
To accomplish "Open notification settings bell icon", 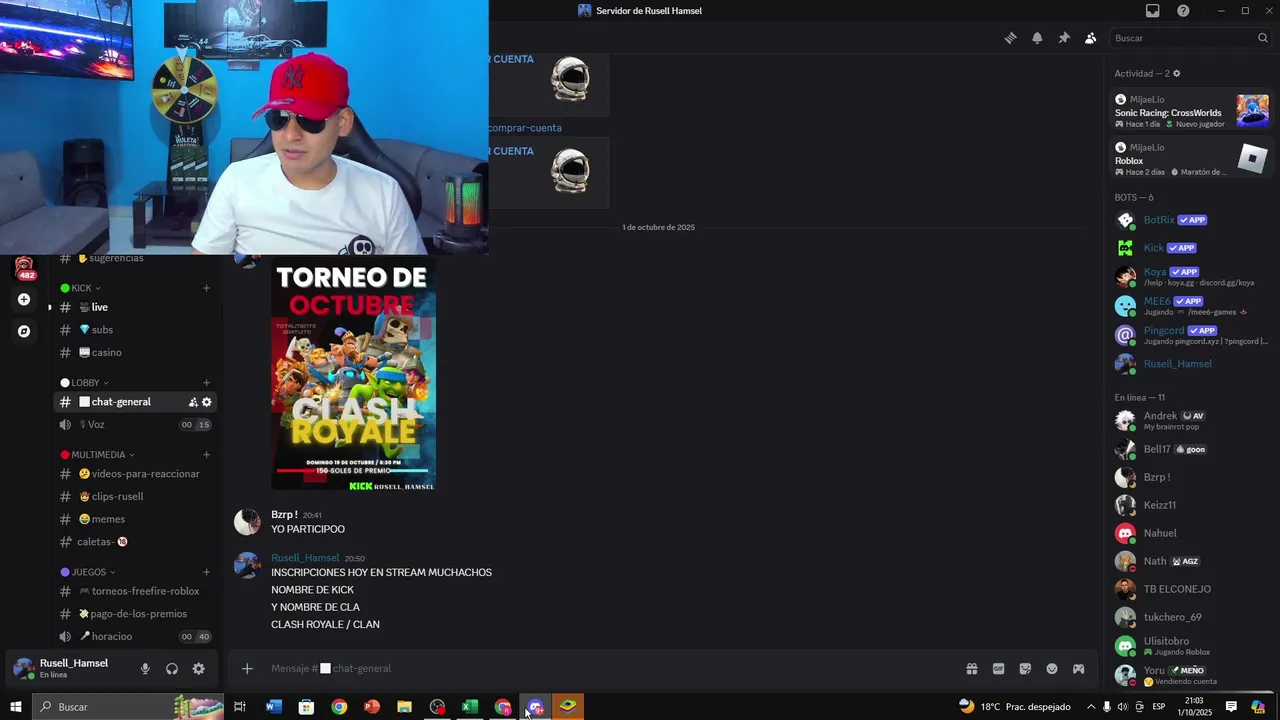I will pos(1037,38).
